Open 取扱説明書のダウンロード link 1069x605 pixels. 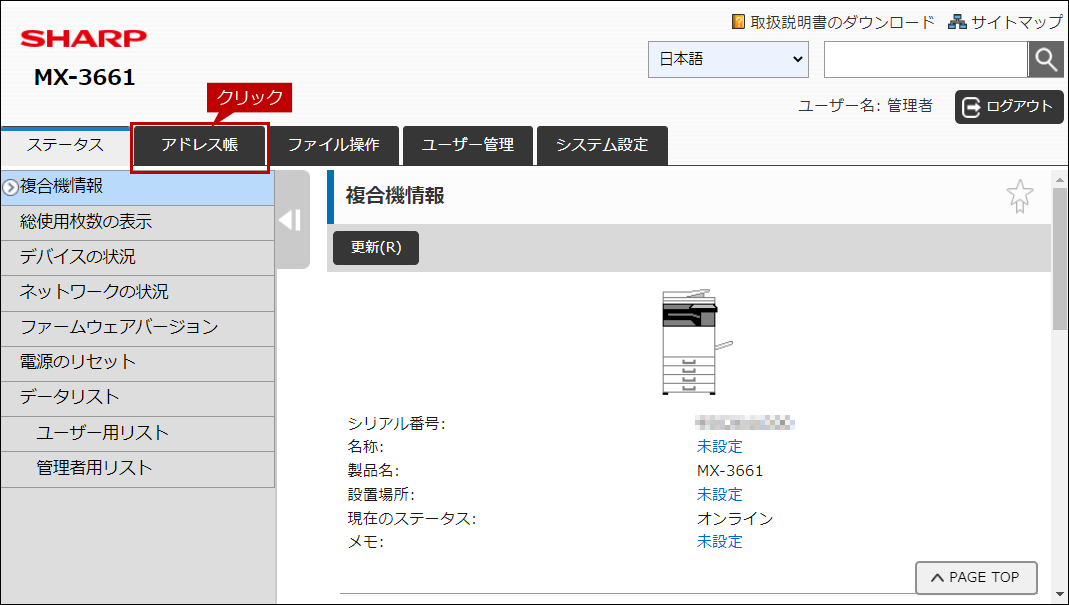(x=842, y=22)
